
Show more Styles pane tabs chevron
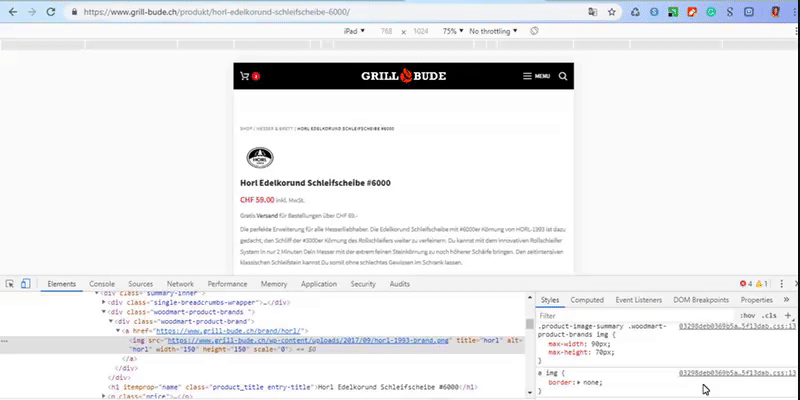click(x=786, y=299)
